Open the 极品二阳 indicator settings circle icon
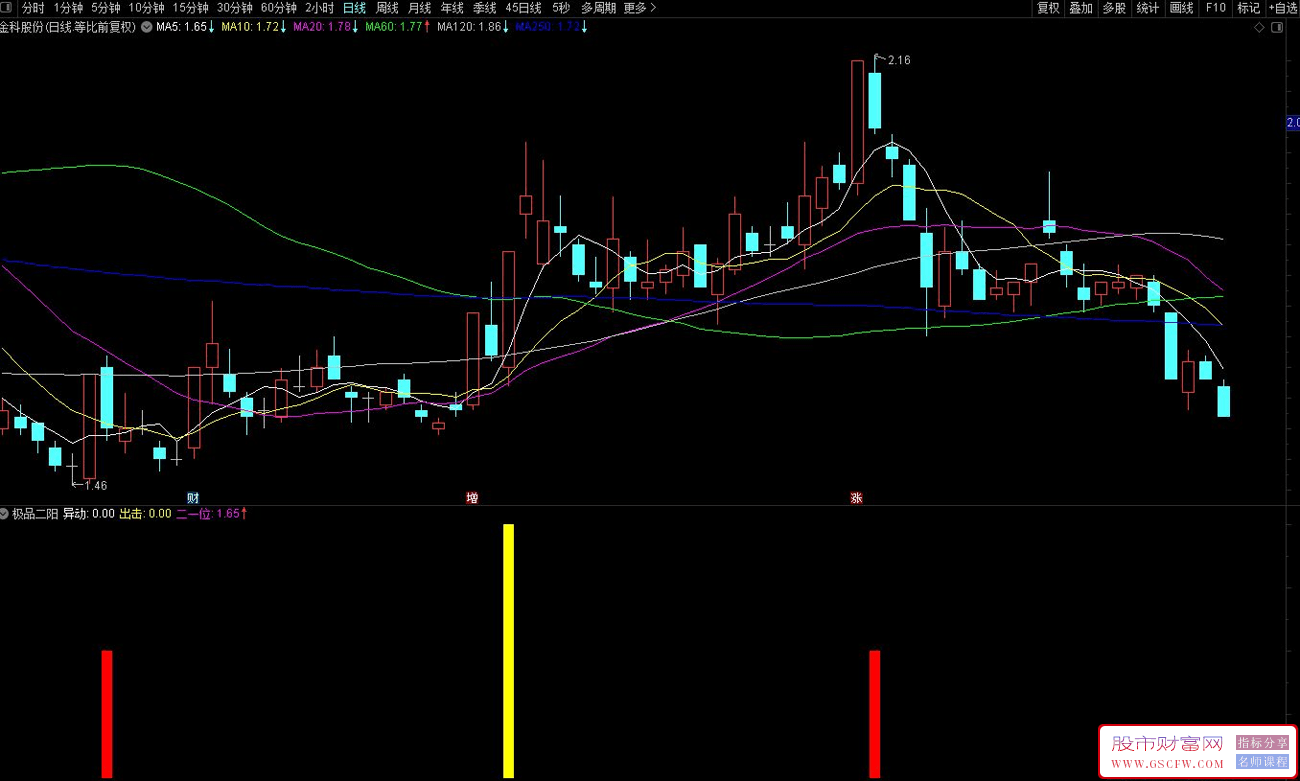 click(x=5, y=513)
